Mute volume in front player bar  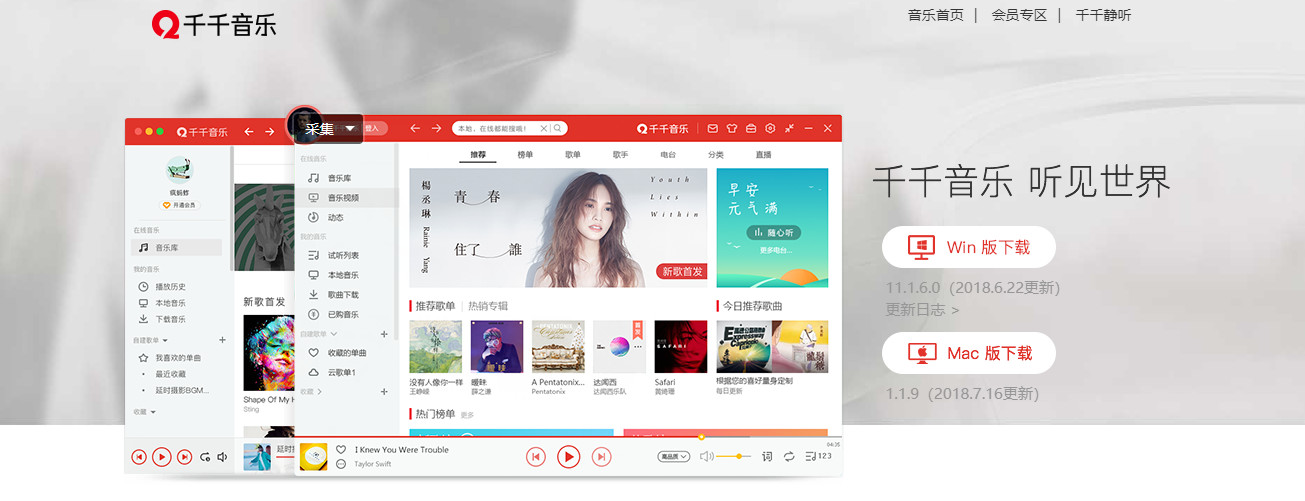(705, 456)
